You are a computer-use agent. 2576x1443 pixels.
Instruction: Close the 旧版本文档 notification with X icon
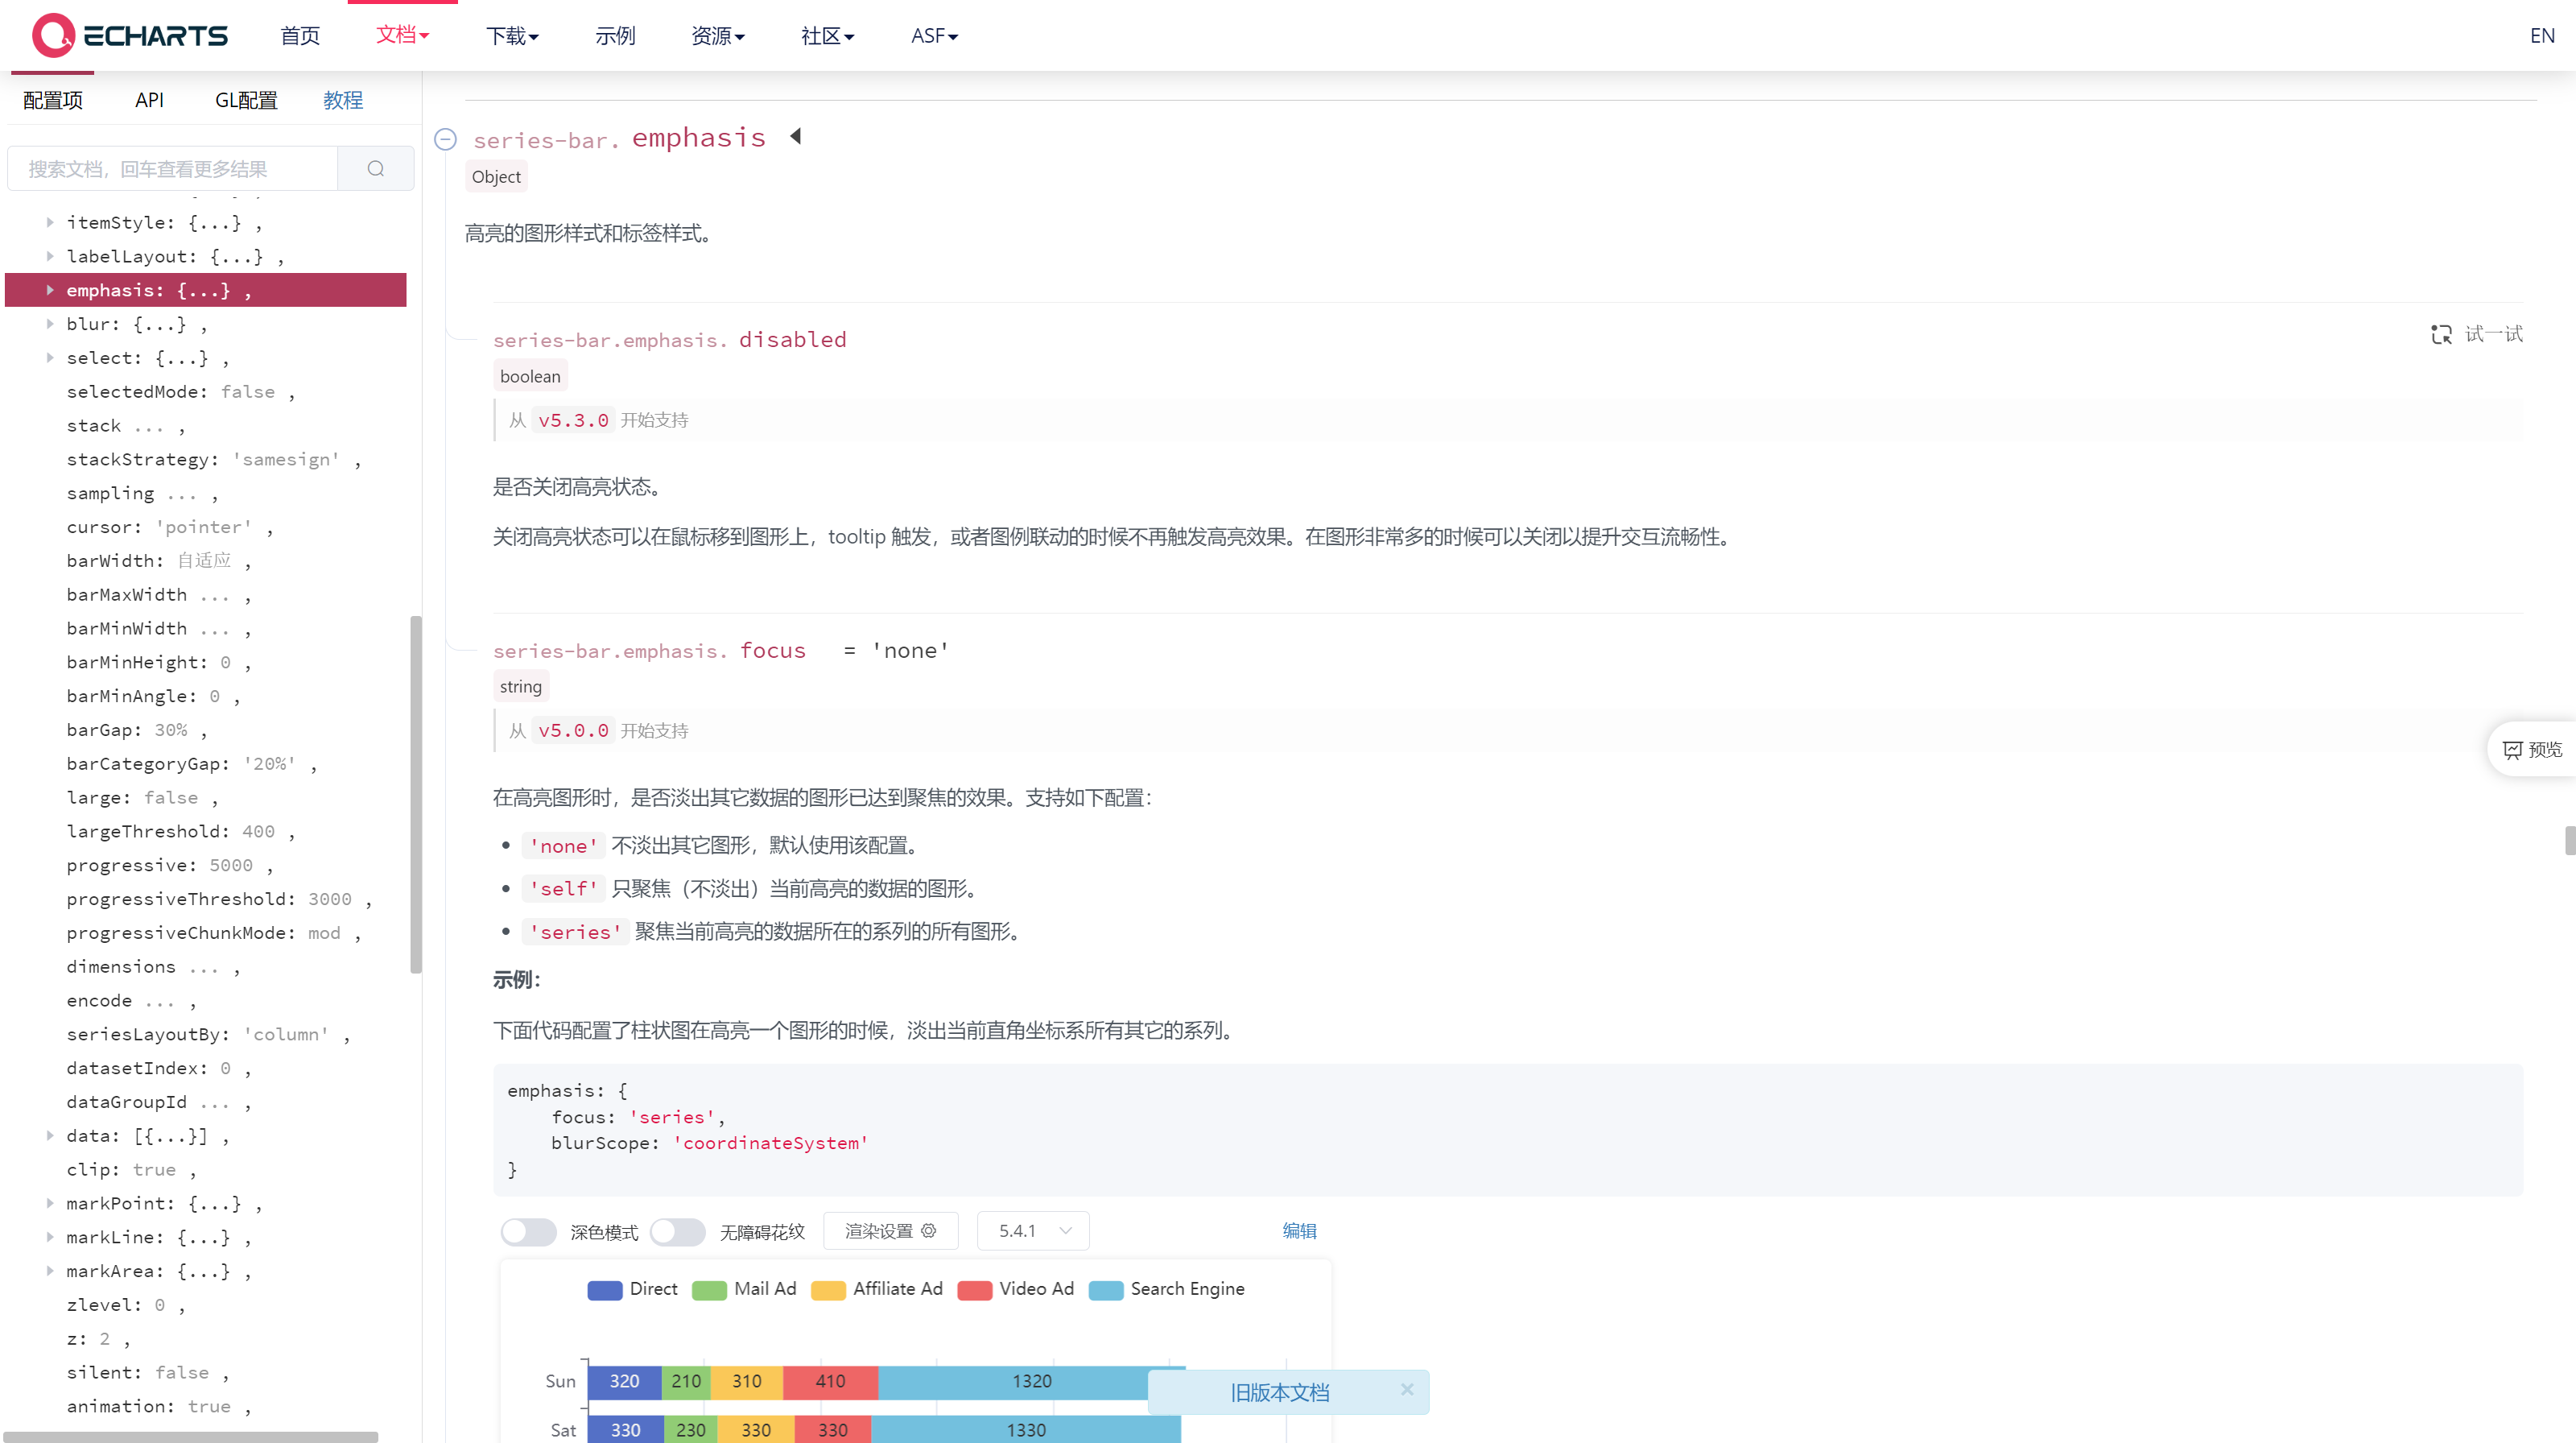[x=1406, y=1390]
